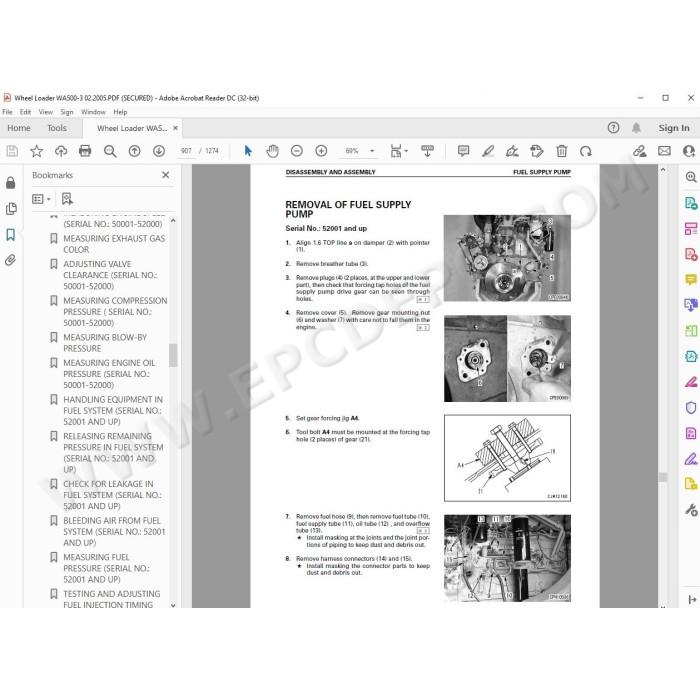The image size is (700, 700).
Task: Open Bookmarks options dropdown menu
Action: 41,199
